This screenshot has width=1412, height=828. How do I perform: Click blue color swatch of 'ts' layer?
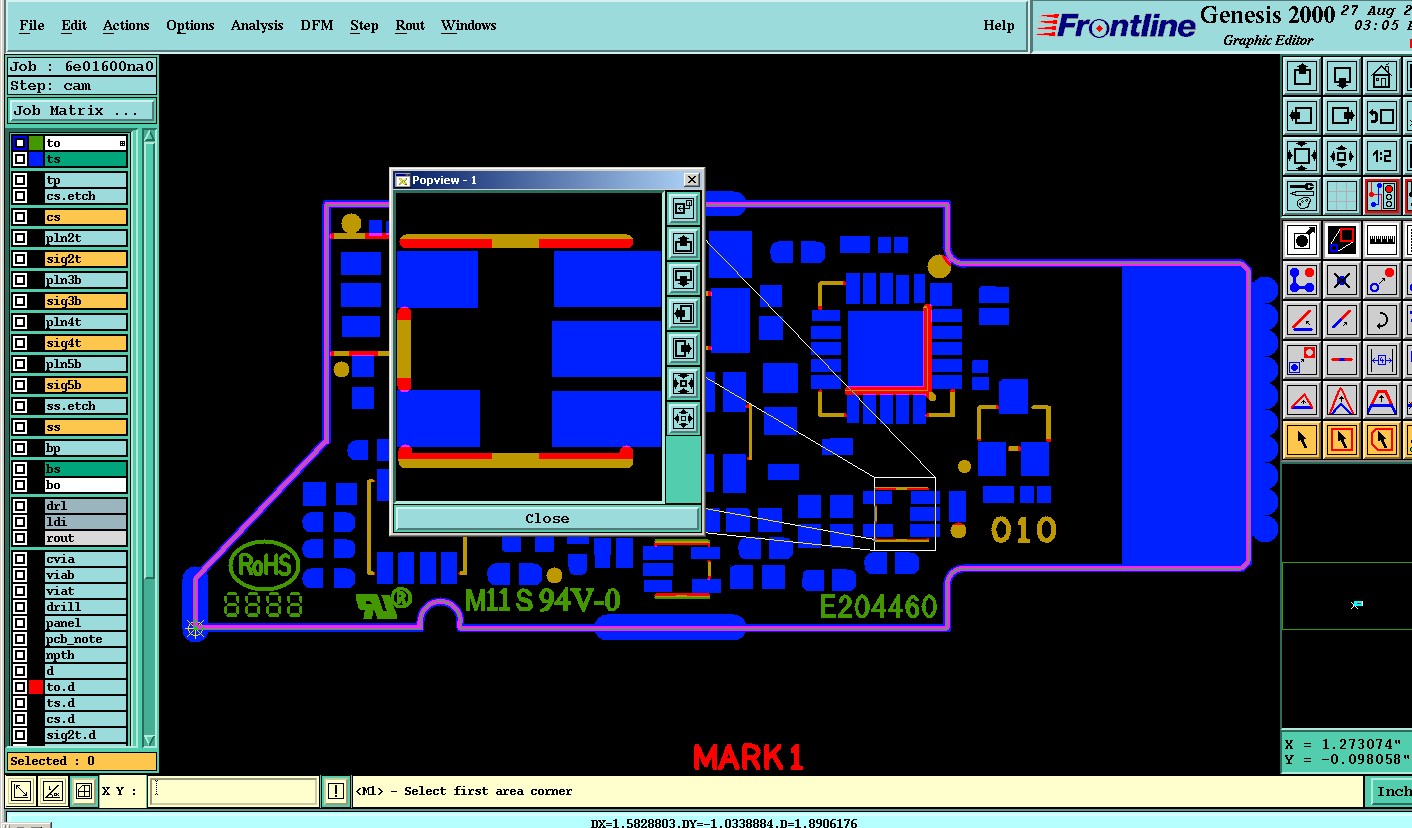[36, 159]
